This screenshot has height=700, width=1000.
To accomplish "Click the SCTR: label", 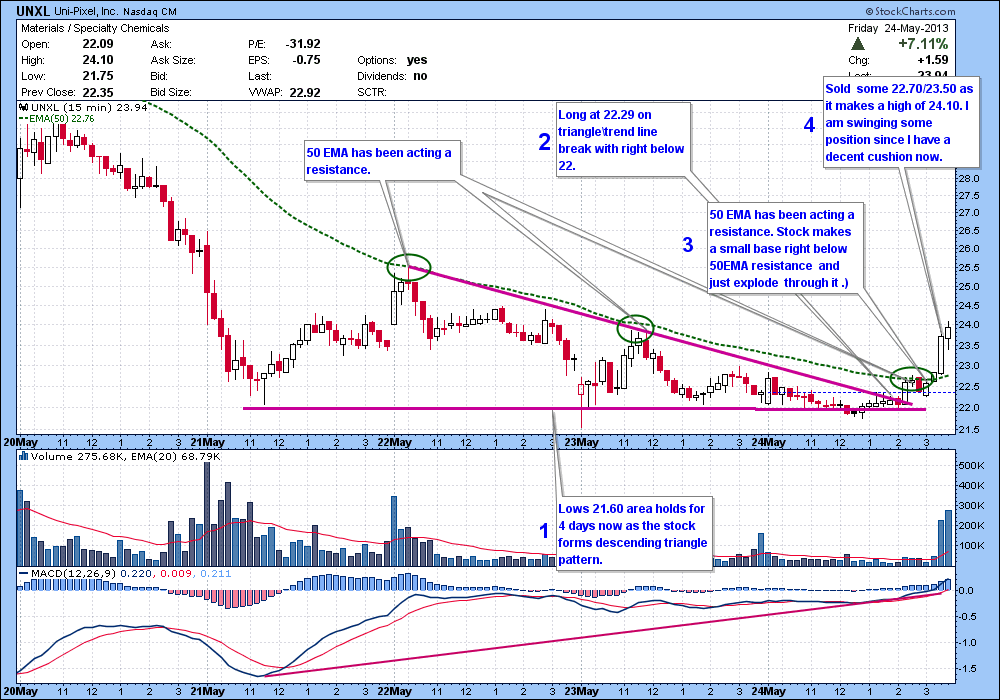I will (372, 92).
